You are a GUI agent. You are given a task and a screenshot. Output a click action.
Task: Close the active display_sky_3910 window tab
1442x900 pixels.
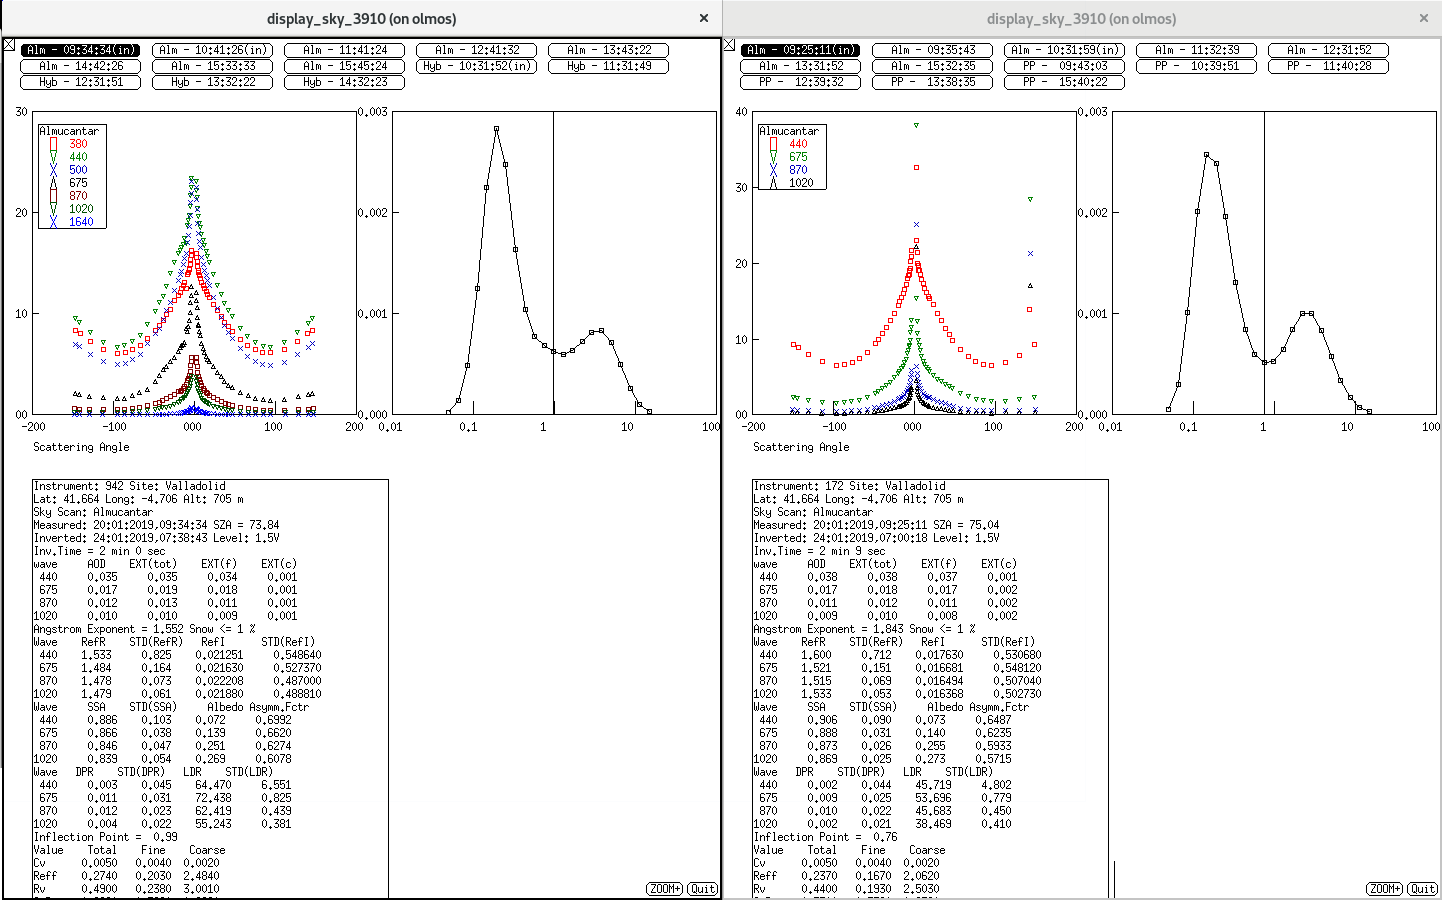click(x=704, y=18)
